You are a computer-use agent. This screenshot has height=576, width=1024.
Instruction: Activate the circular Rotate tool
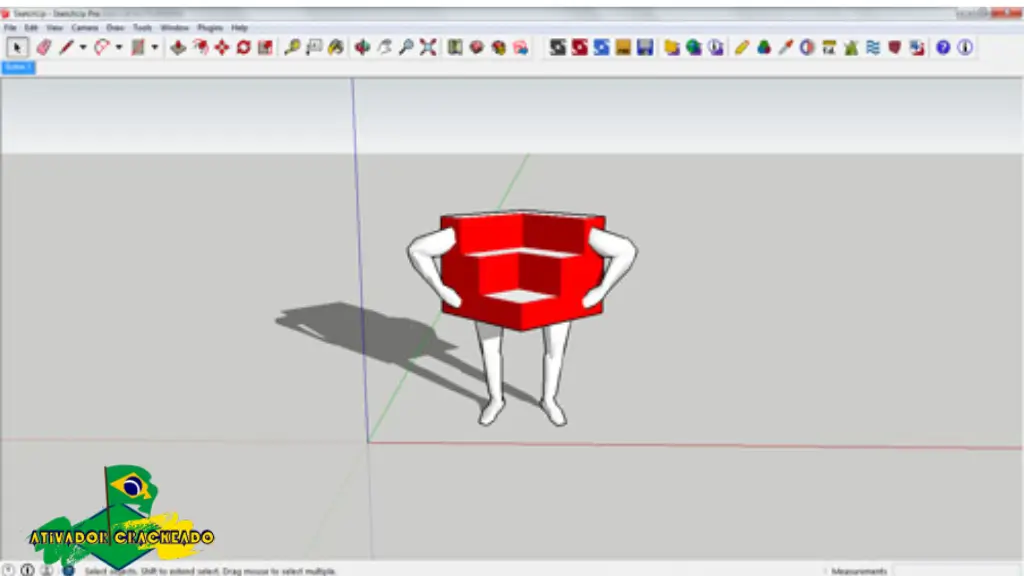pos(244,47)
